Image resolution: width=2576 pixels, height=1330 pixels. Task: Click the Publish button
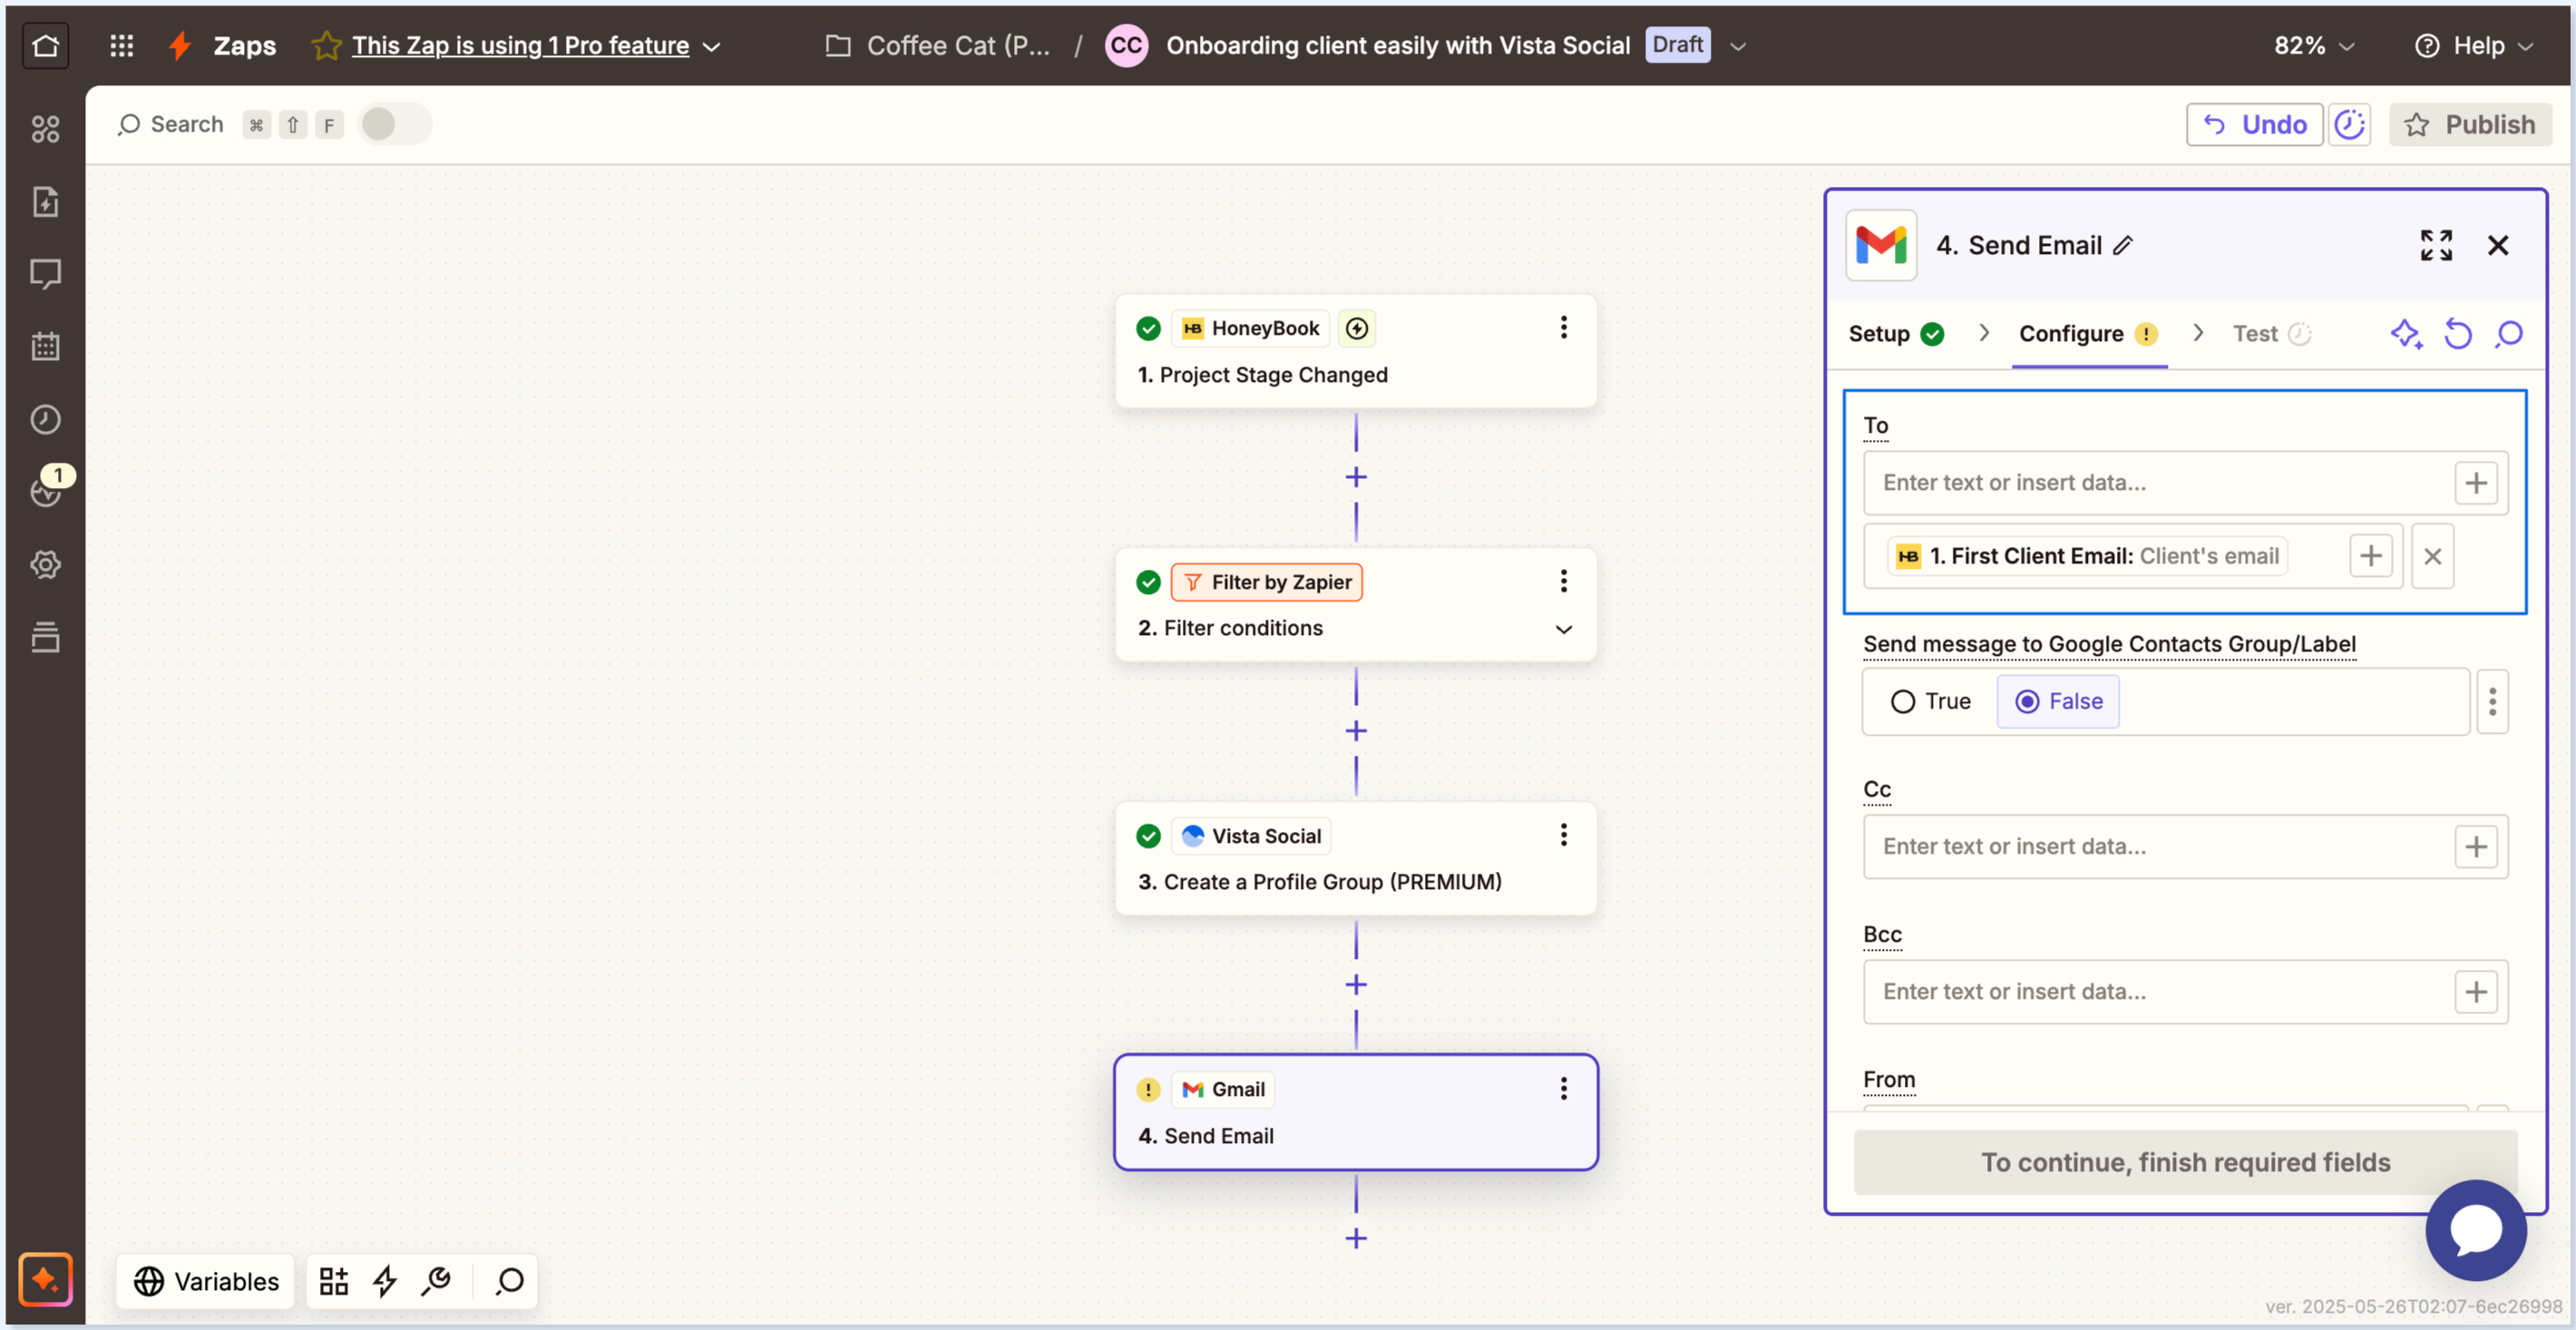point(2469,125)
